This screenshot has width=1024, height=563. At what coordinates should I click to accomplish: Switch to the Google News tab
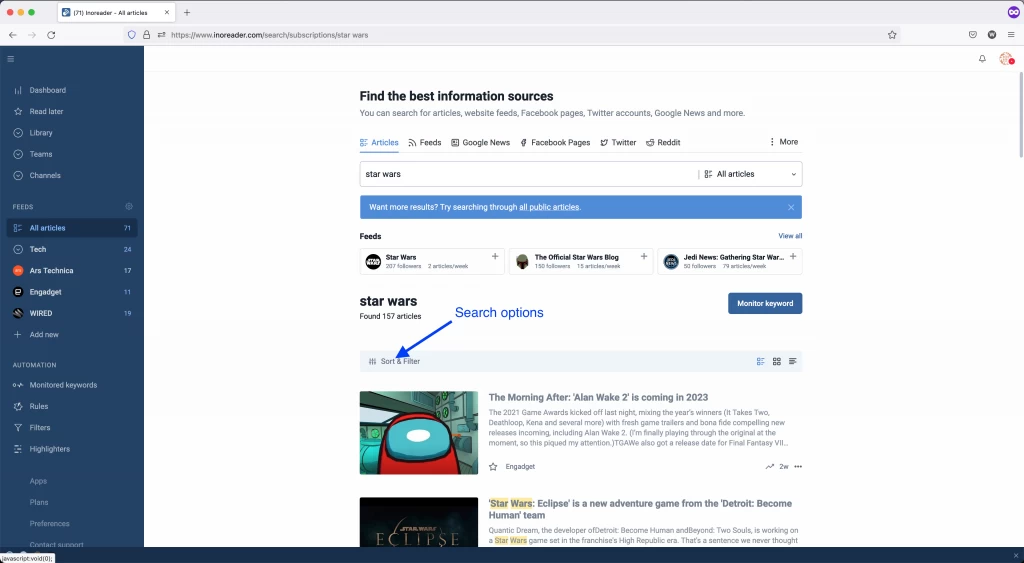tap(480, 142)
